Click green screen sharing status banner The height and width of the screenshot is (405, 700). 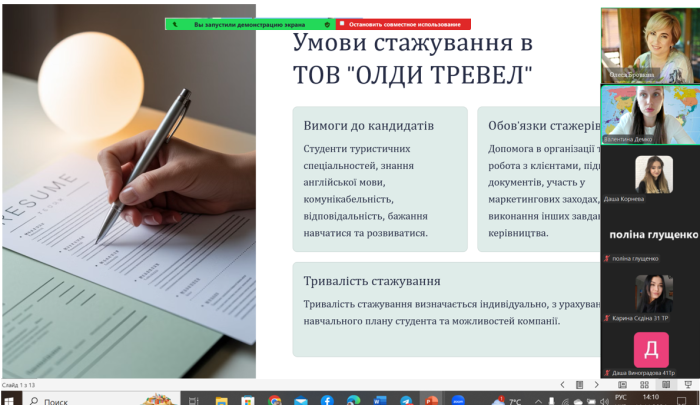coord(250,25)
